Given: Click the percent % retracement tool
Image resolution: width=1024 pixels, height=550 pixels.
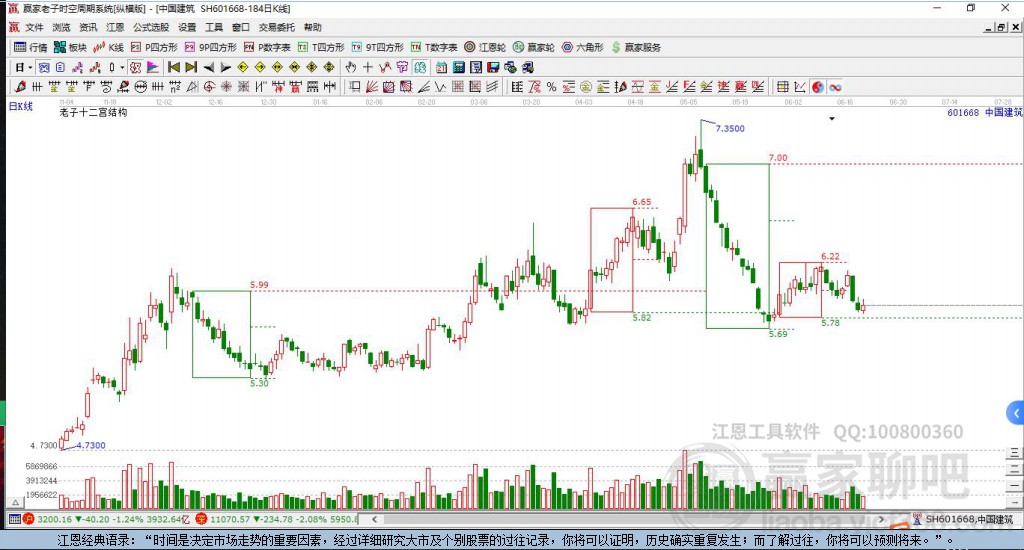Looking at the screenshot, I should (x=551, y=87).
